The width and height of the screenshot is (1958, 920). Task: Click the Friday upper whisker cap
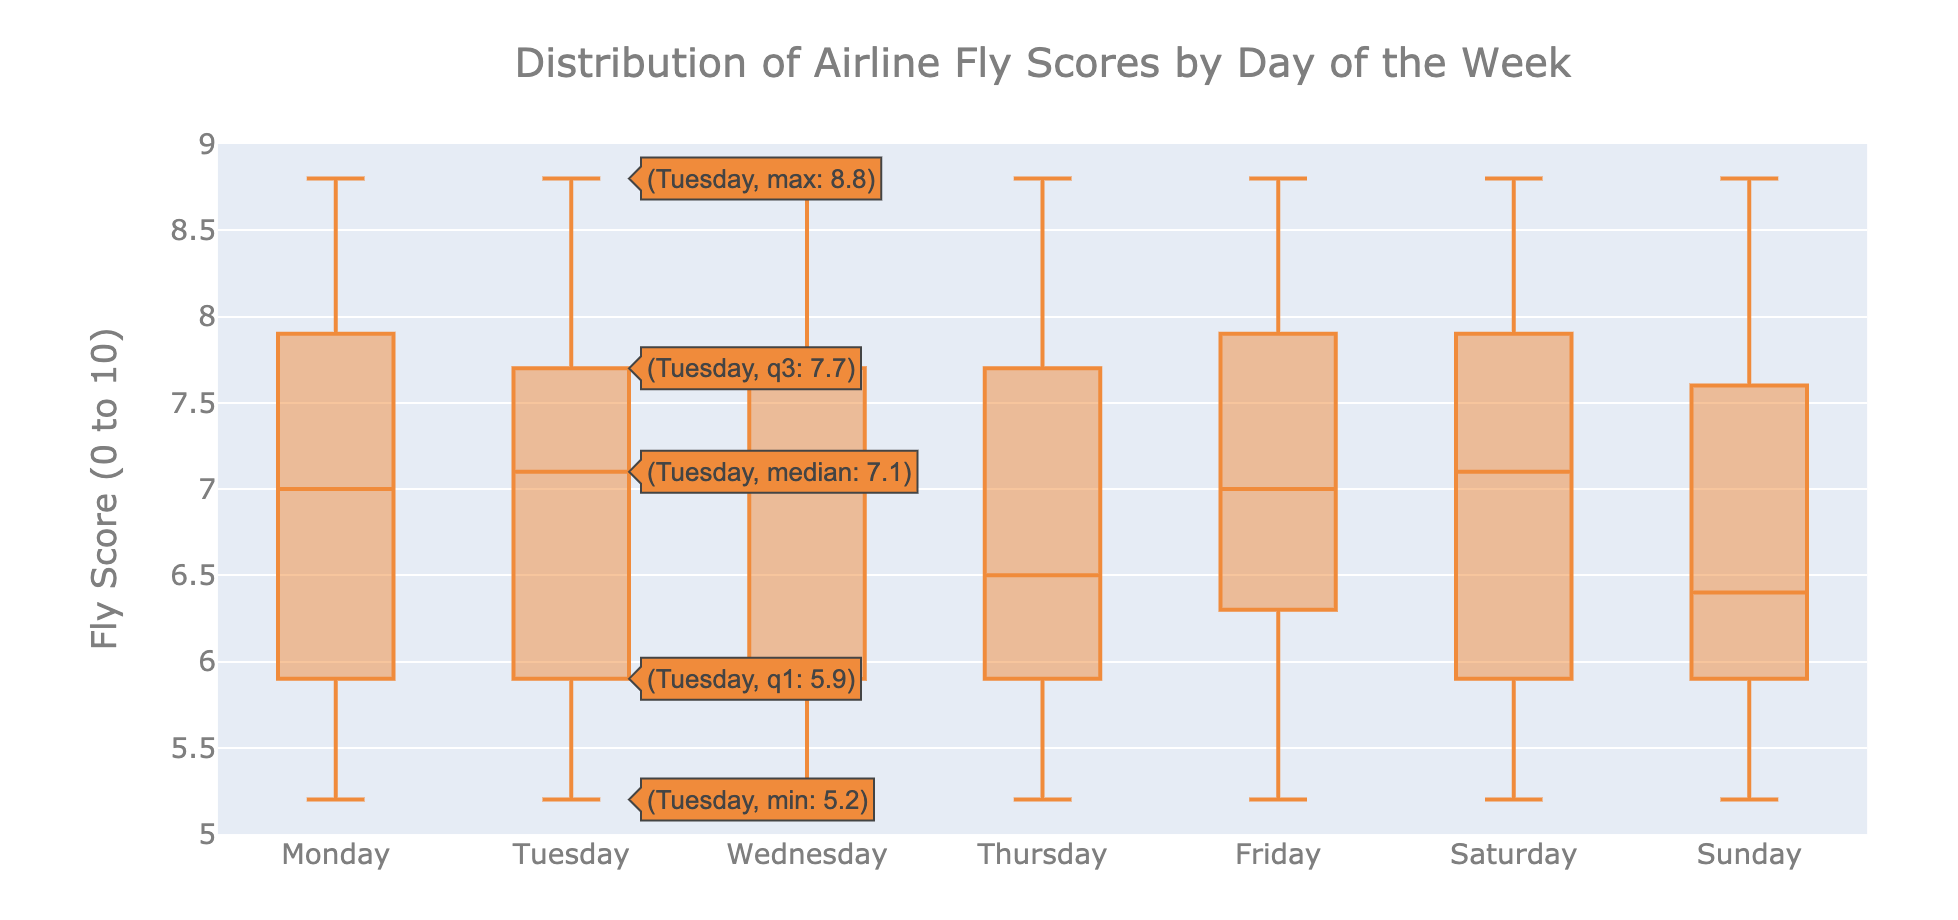pos(1278,178)
